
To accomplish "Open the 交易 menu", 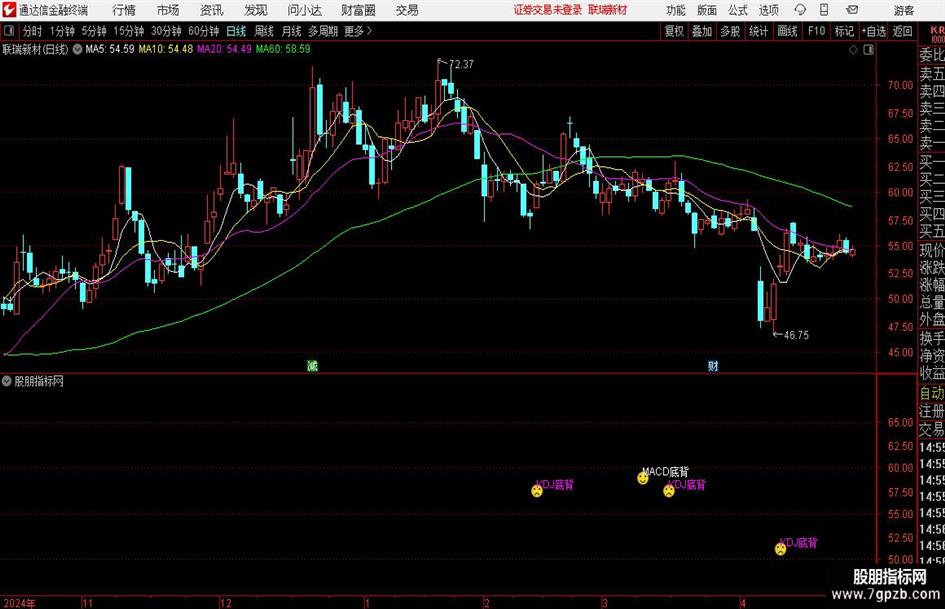I will point(407,10).
